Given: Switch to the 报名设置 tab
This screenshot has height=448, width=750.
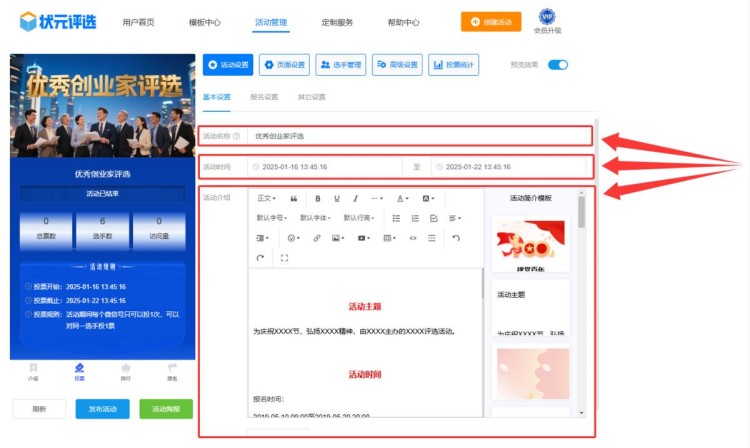Looking at the screenshot, I should point(264,97).
